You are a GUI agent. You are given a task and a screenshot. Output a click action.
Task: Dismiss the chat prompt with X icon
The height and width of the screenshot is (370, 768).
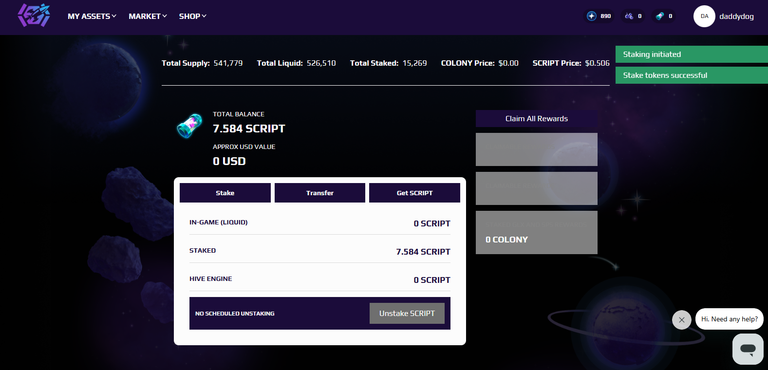(681, 320)
